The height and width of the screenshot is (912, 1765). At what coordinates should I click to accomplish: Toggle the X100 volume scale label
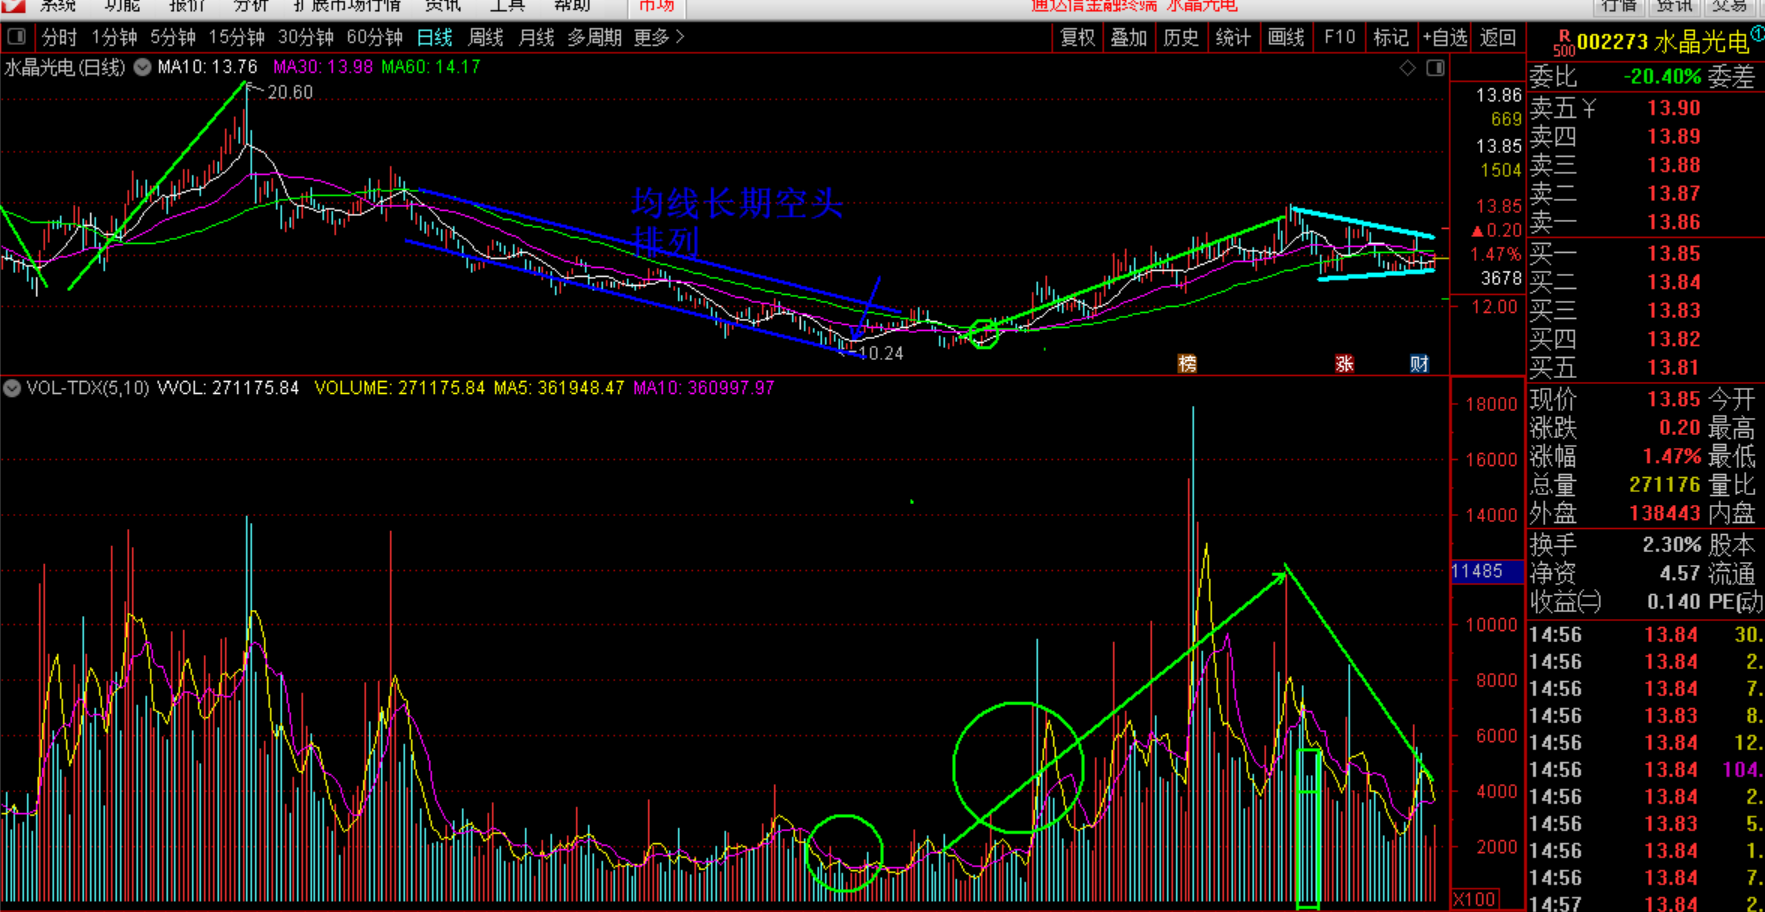click(x=1474, y=899)
